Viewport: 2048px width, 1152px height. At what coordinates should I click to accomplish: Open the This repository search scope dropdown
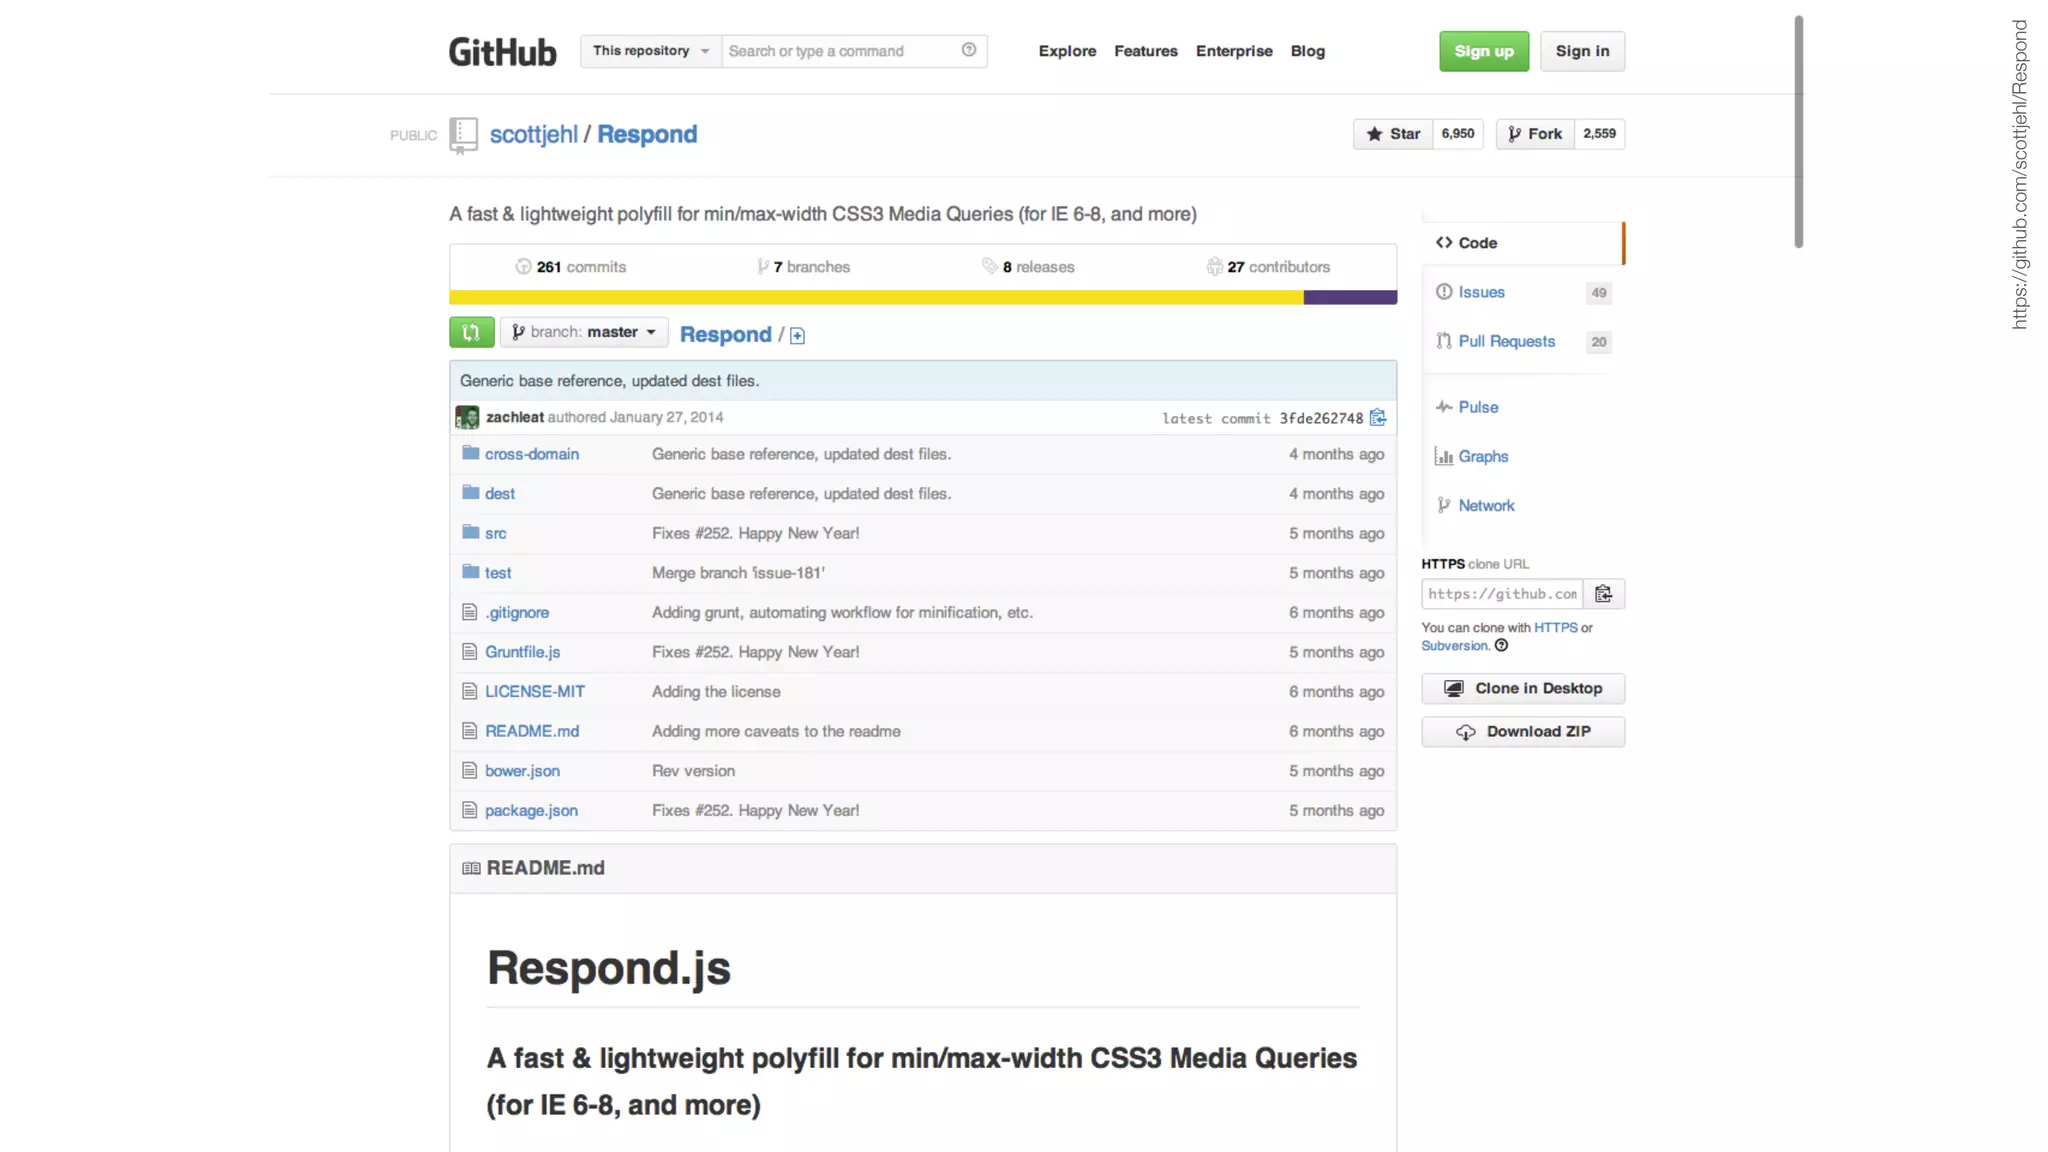(x=651, y=51)
